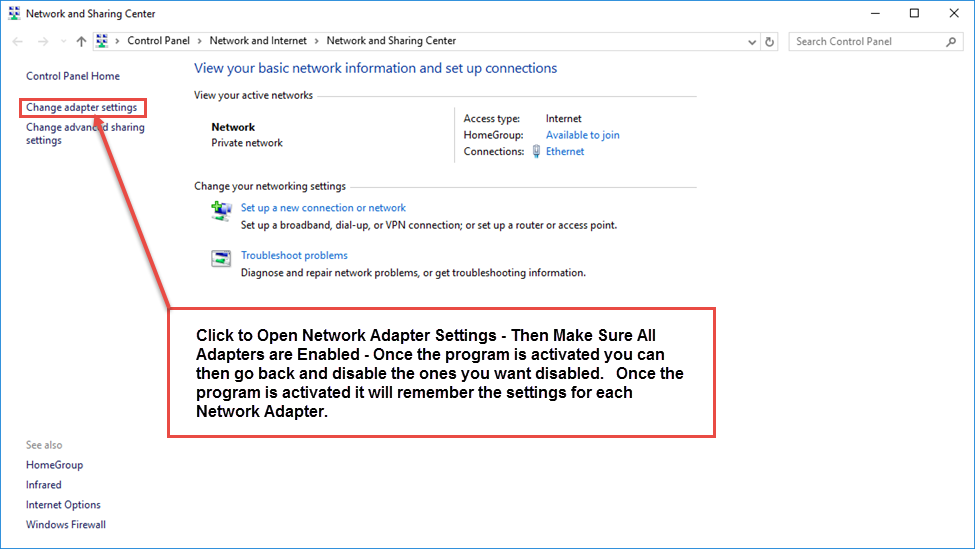Viewport: 975px width, 549px height.
Task: Click the Troubleshoot problems icon
Action: (221, 258)
